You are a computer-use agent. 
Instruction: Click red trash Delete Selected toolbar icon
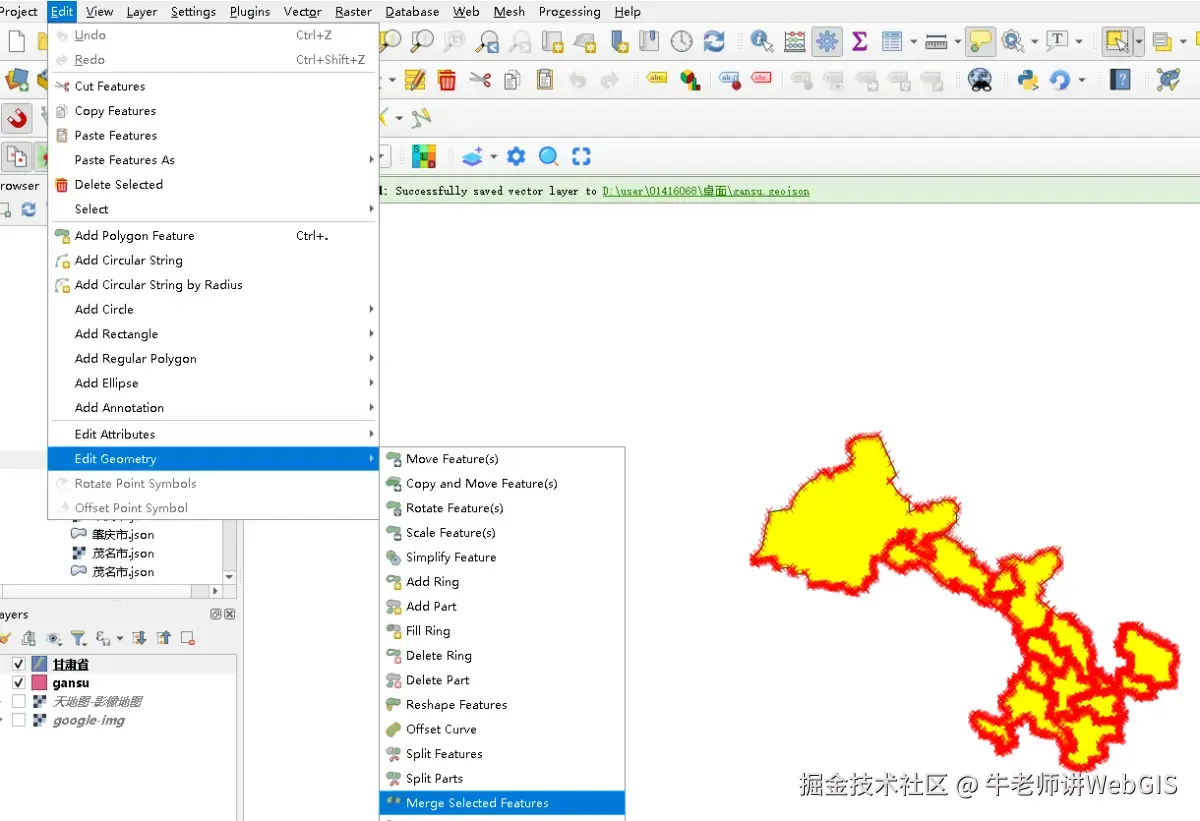point(447,80)
